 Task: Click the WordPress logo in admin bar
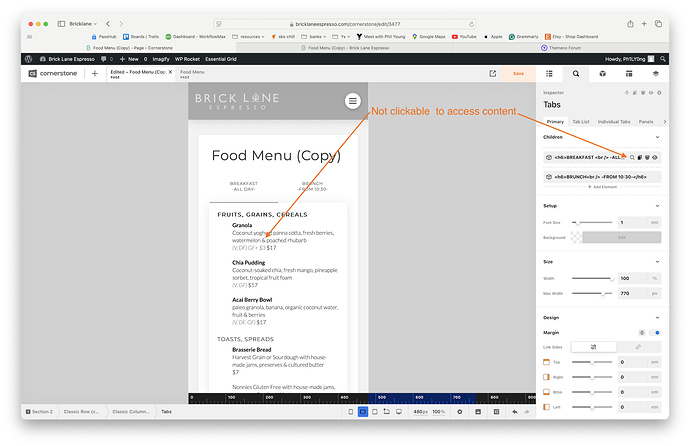pyautogui.click(x=29, y=59)
